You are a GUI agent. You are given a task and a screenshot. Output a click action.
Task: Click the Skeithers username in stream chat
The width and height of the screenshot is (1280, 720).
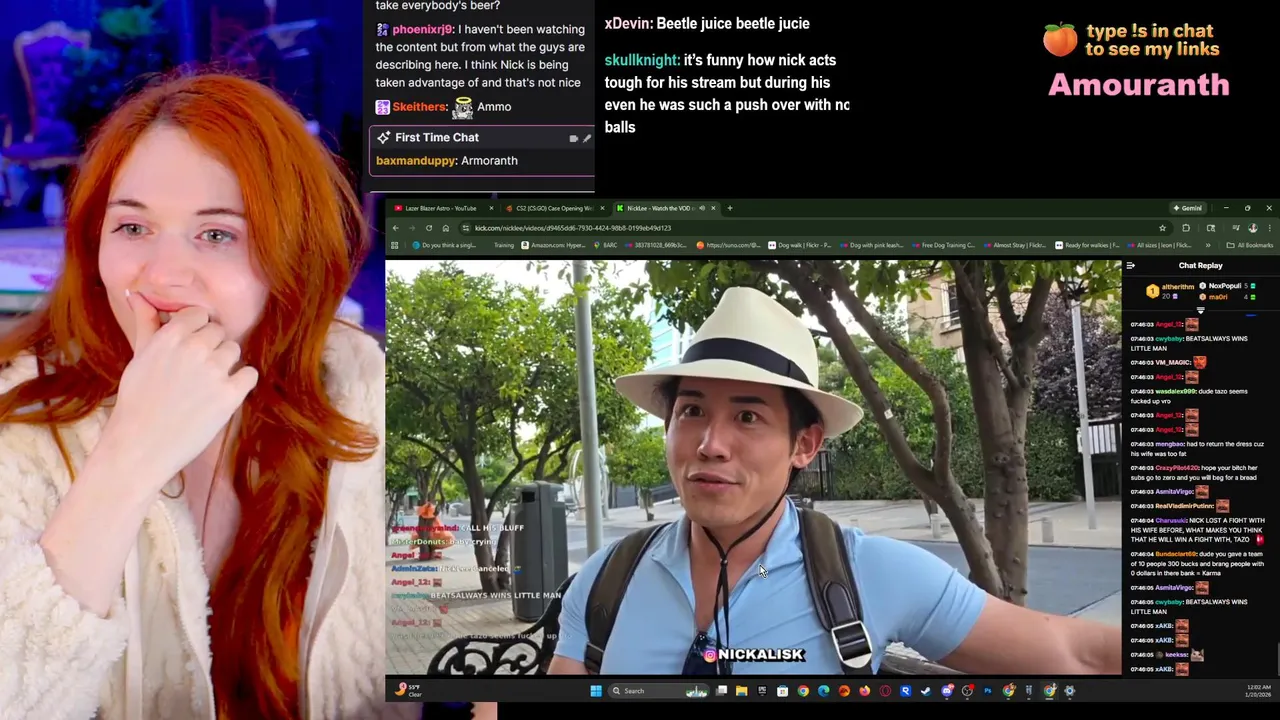click(x=419, y=107)
